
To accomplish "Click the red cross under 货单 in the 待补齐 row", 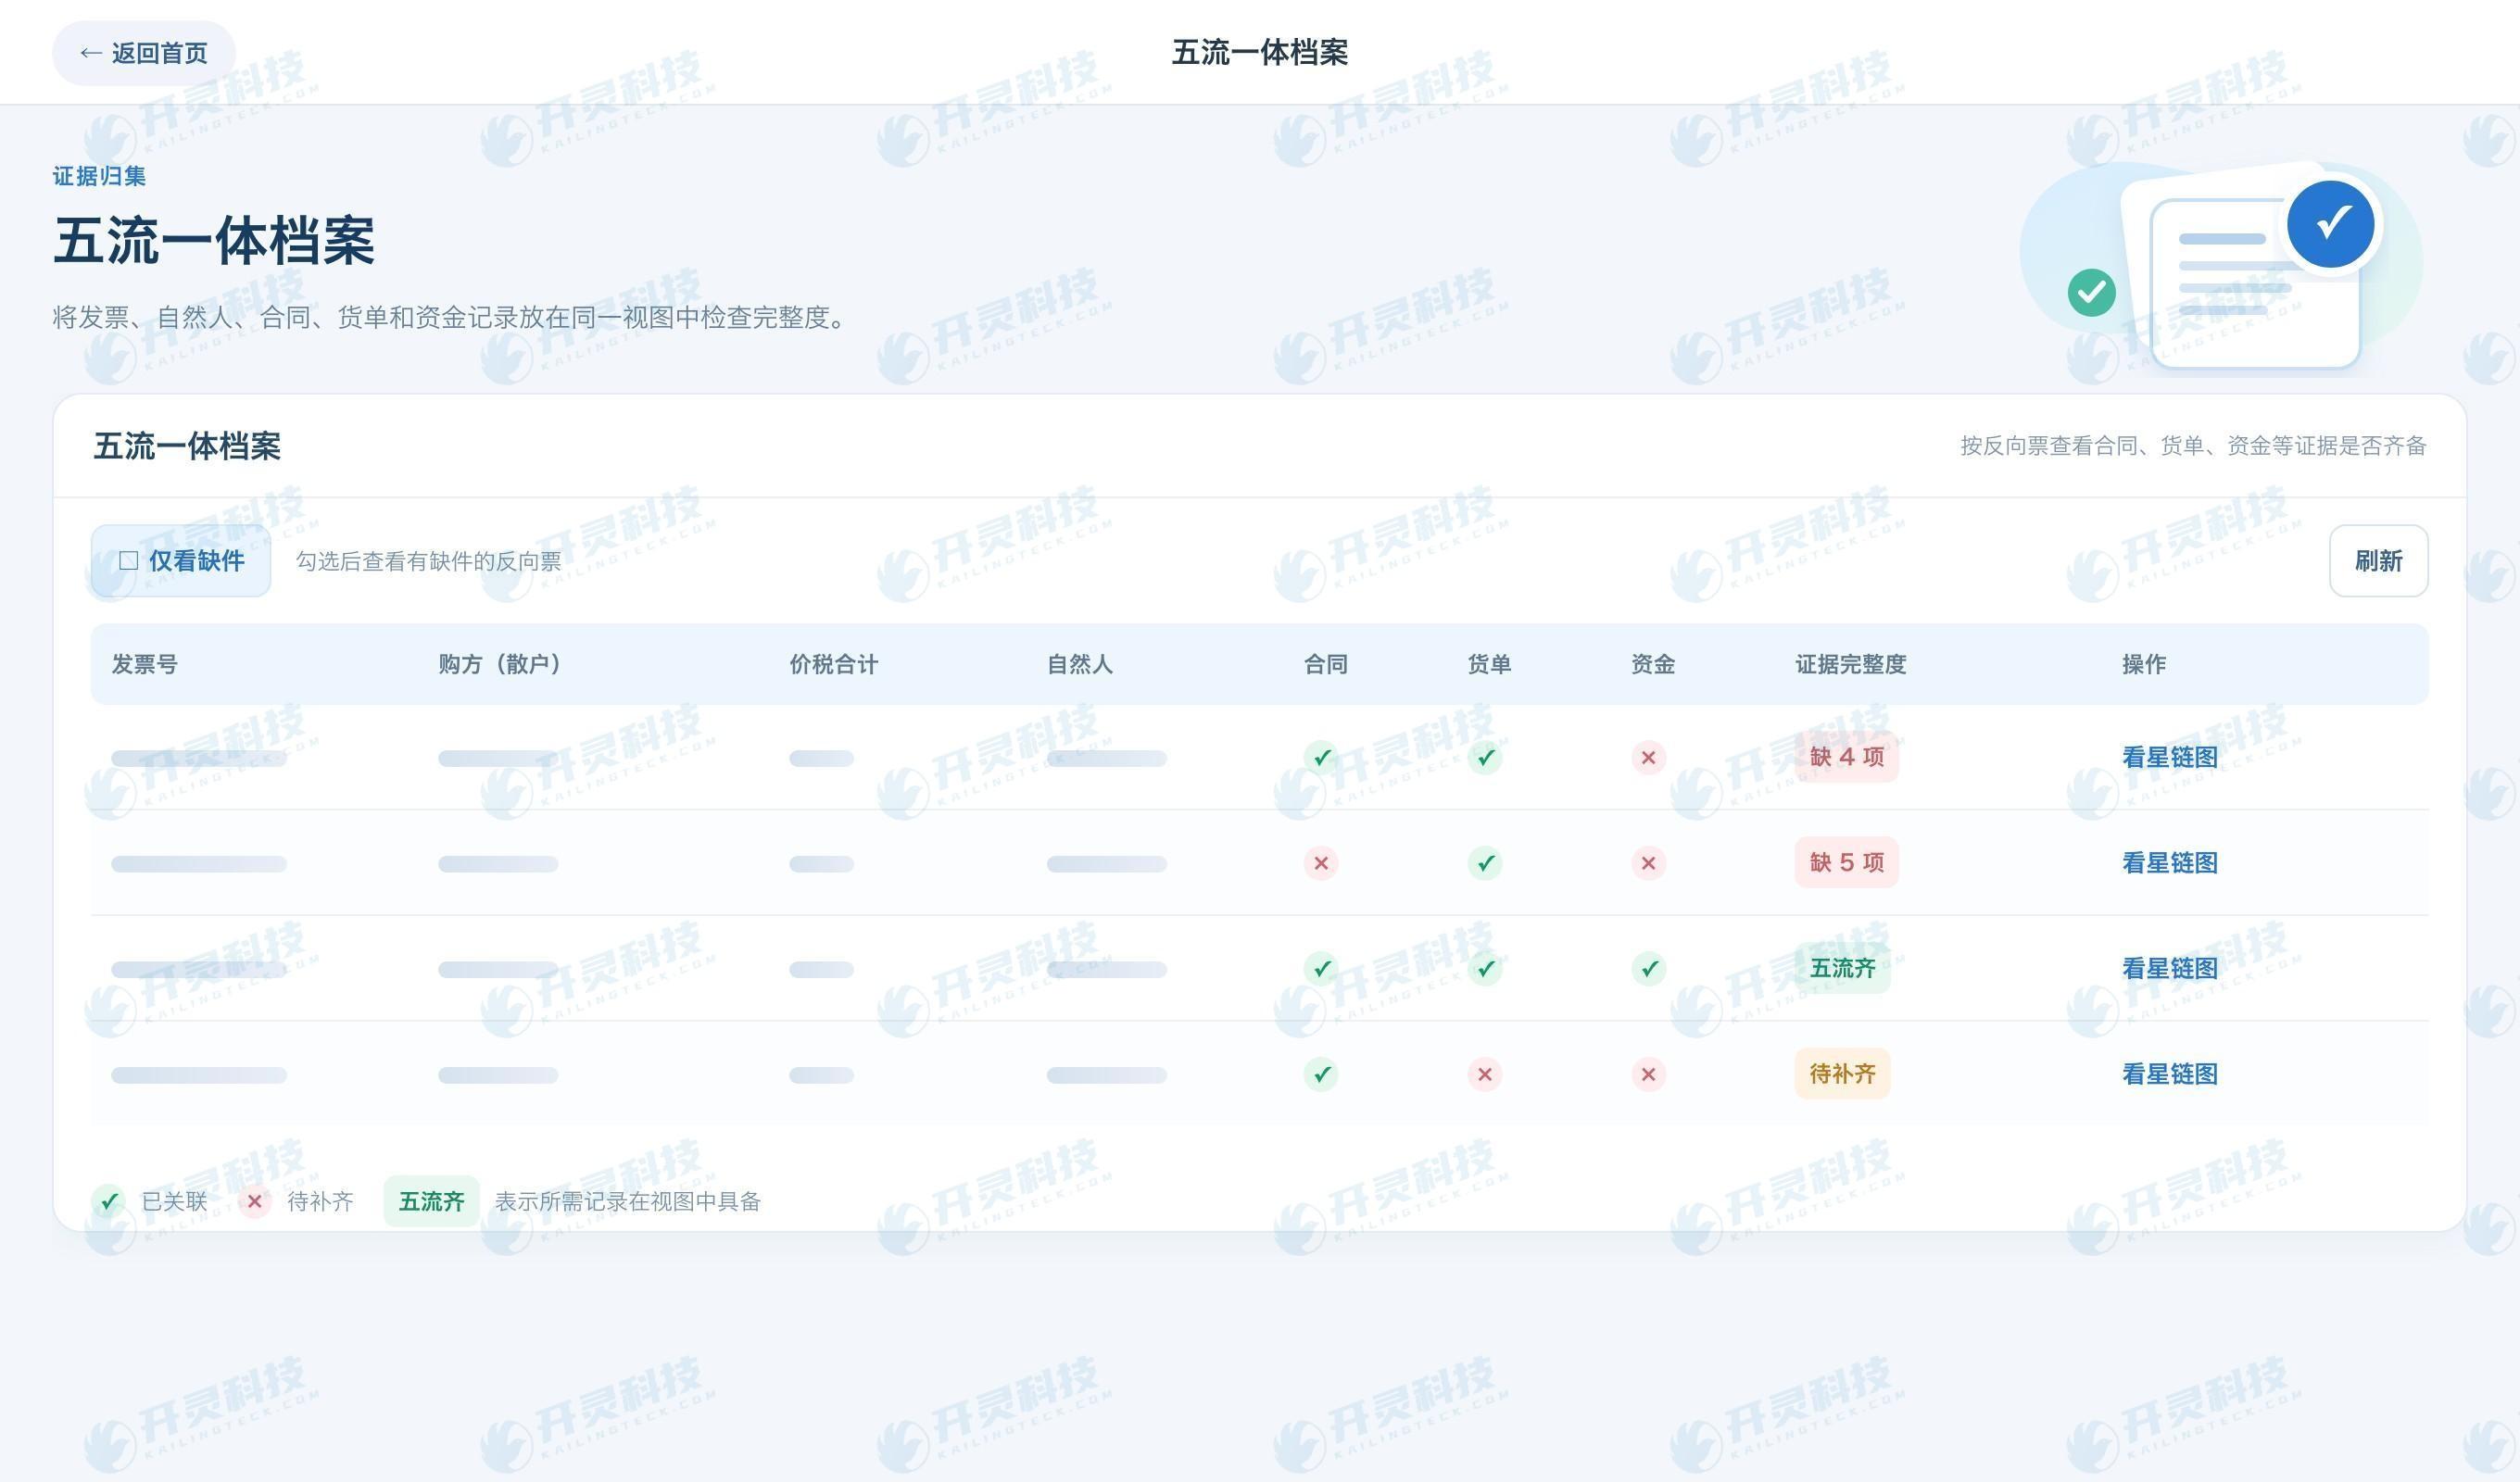I will coord(1484,1075).
